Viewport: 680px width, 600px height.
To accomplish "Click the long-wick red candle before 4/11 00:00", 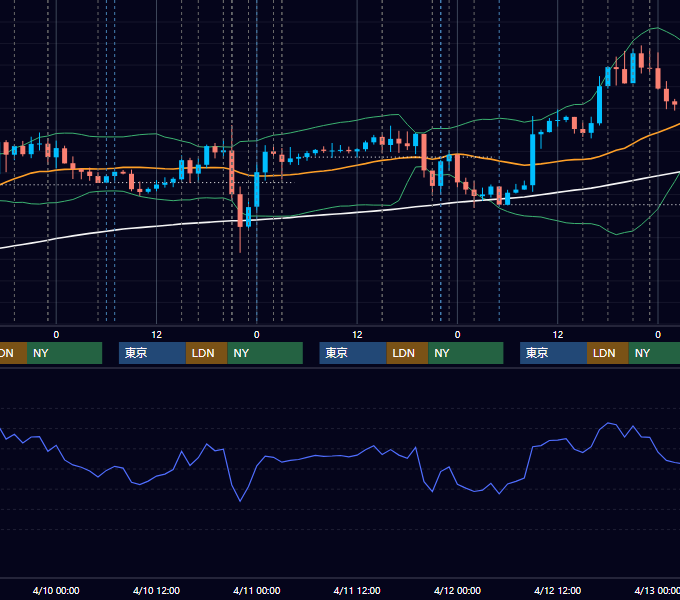I will (x=240, y=211).
